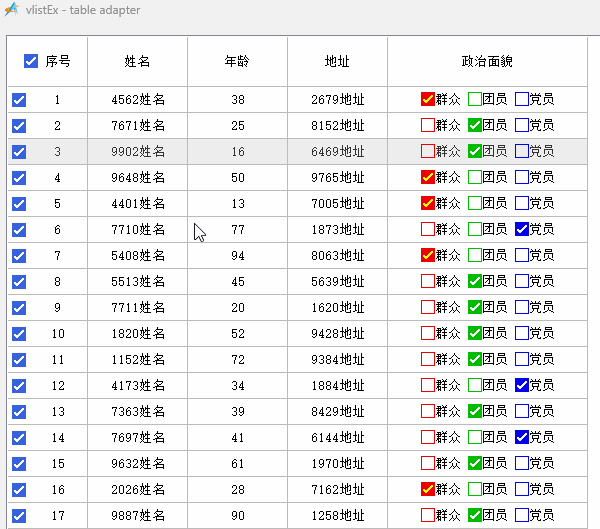Image resolution: width=600 pixels, height=529 pixels.
Task: Click the address cell 9428地址
Action: [337, 334]
